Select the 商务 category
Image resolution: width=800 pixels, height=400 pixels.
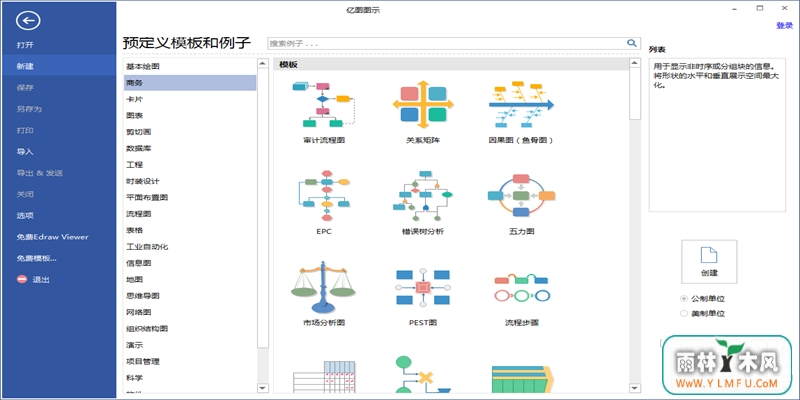point(190,83)
